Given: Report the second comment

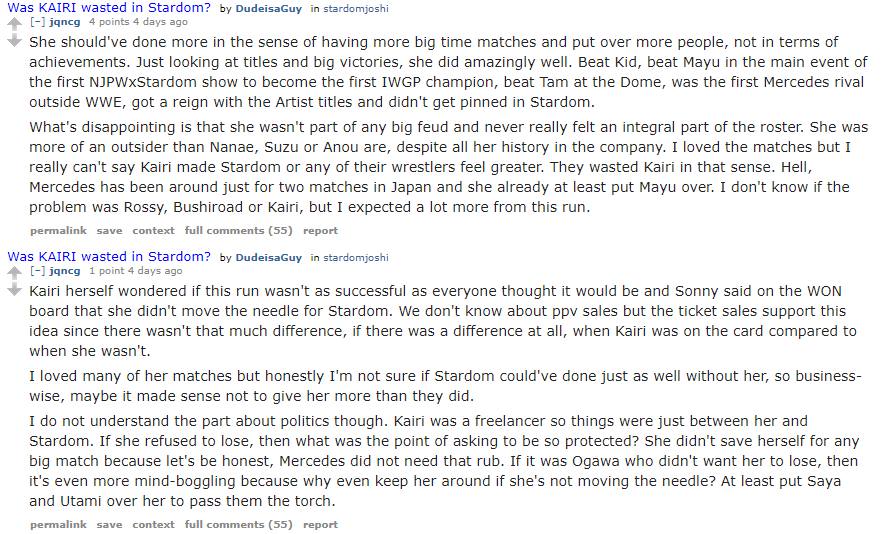Looking at the screenshot, I should [x=320, y=524].
